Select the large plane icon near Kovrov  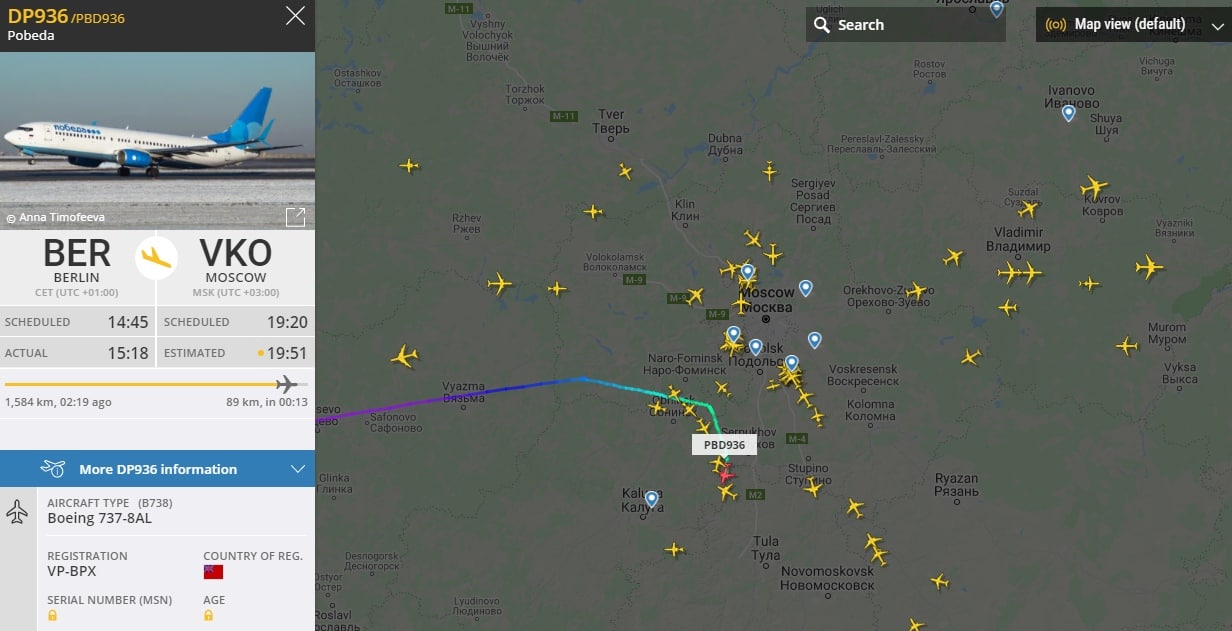[1094, 187]
